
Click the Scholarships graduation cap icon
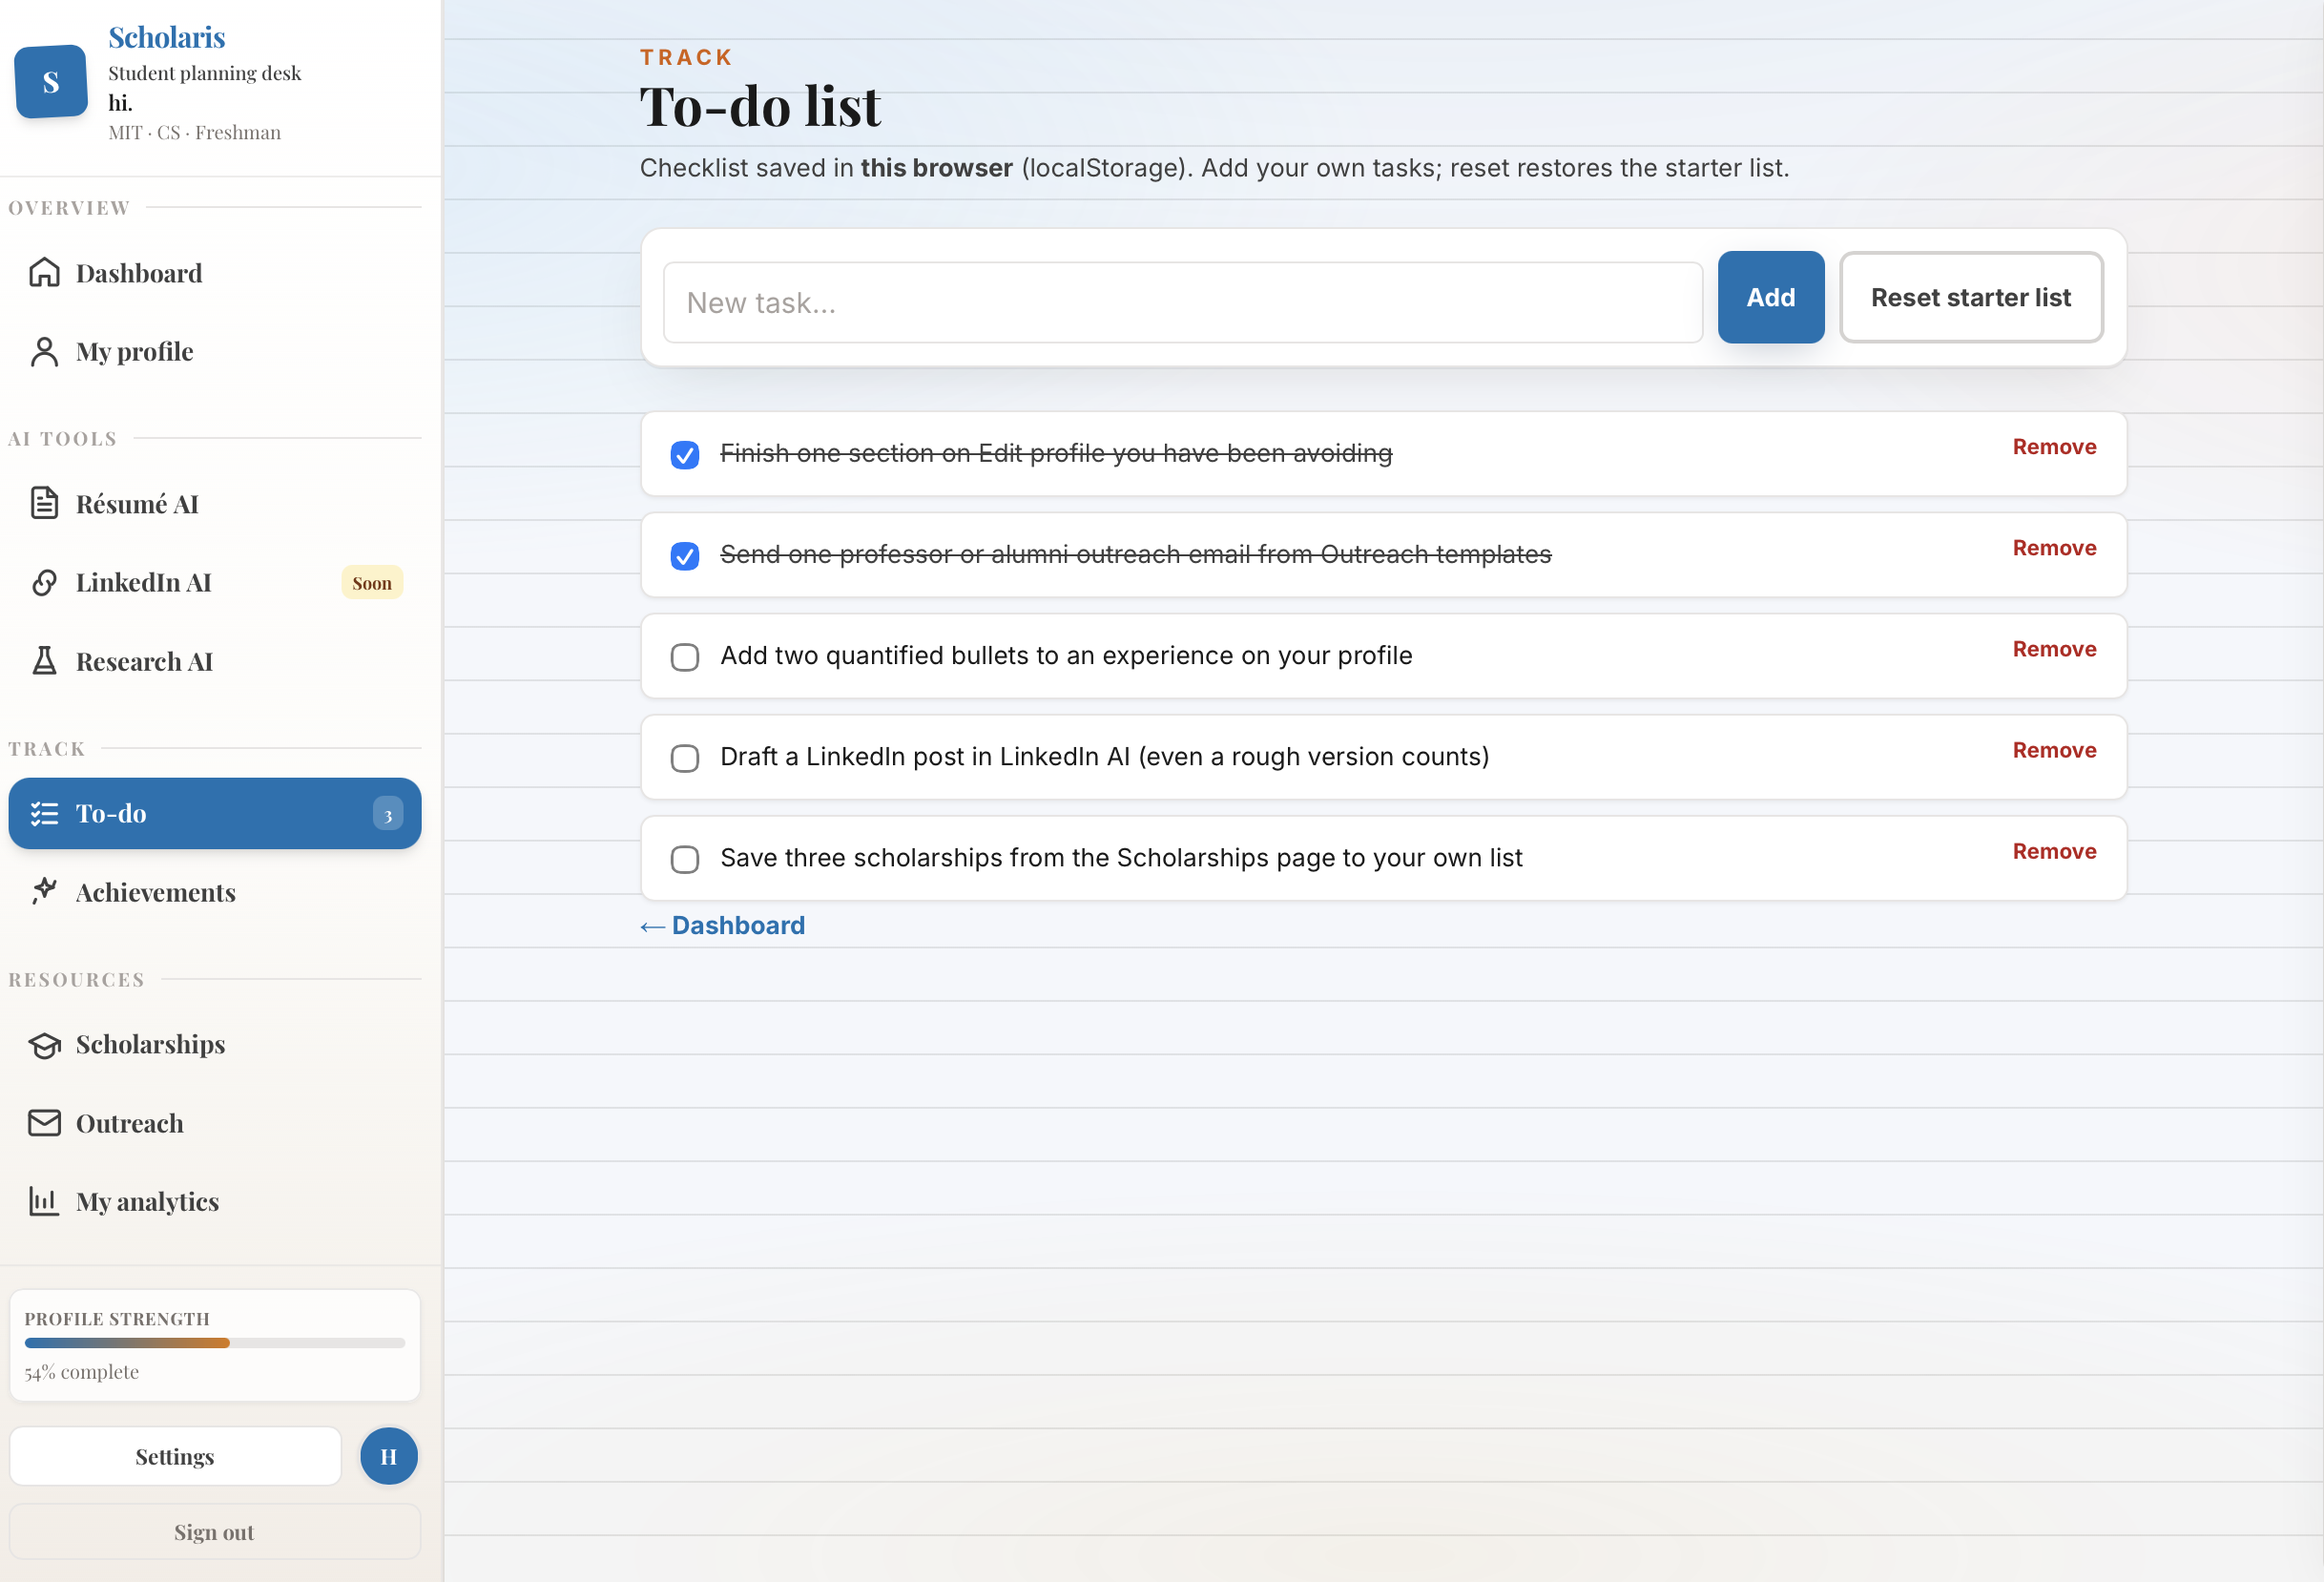(x=44, y=1044)
